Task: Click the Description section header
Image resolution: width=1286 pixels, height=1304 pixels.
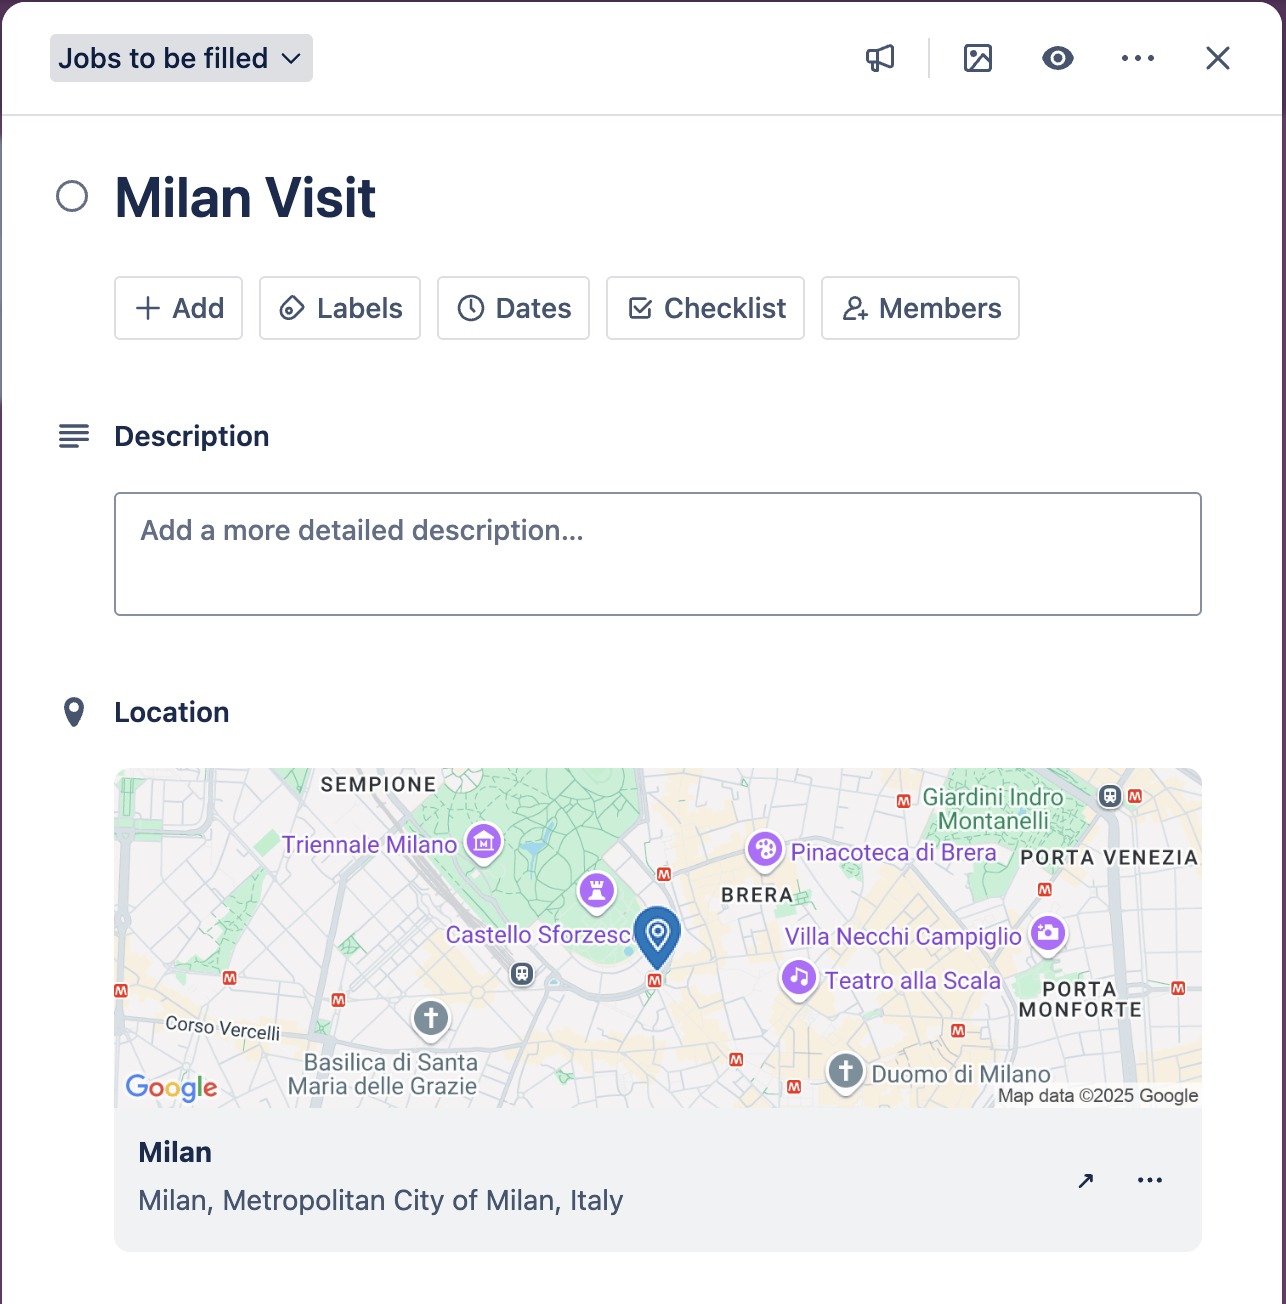Action: (x=191, y=436)
